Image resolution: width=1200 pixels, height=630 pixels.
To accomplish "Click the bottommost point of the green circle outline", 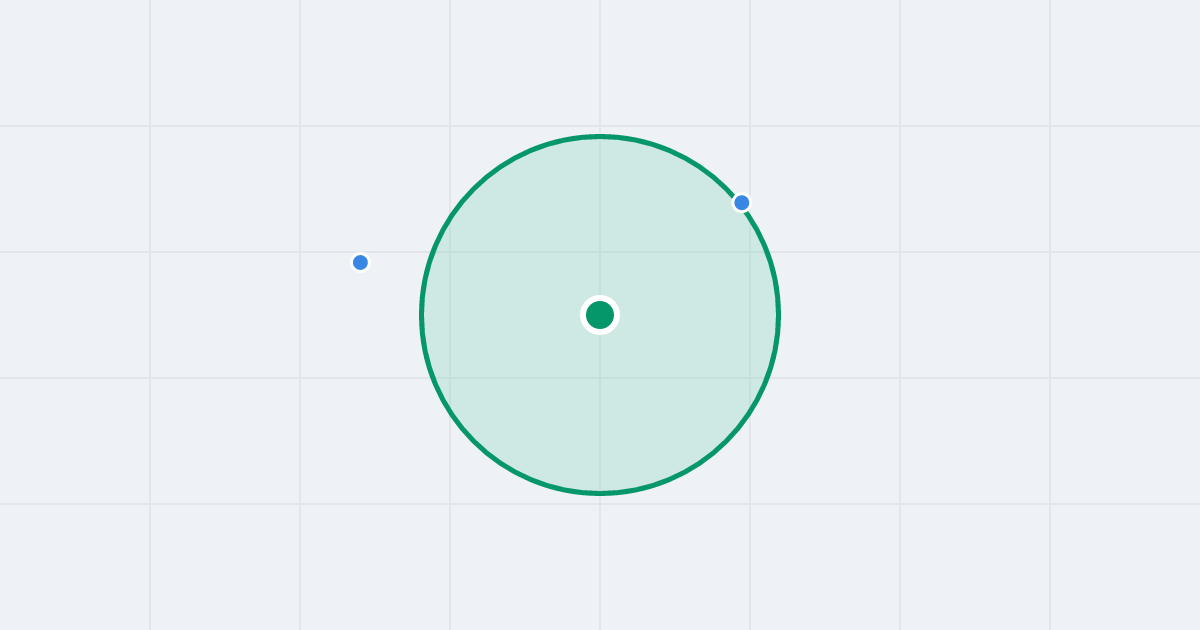I will coord(600,493).
